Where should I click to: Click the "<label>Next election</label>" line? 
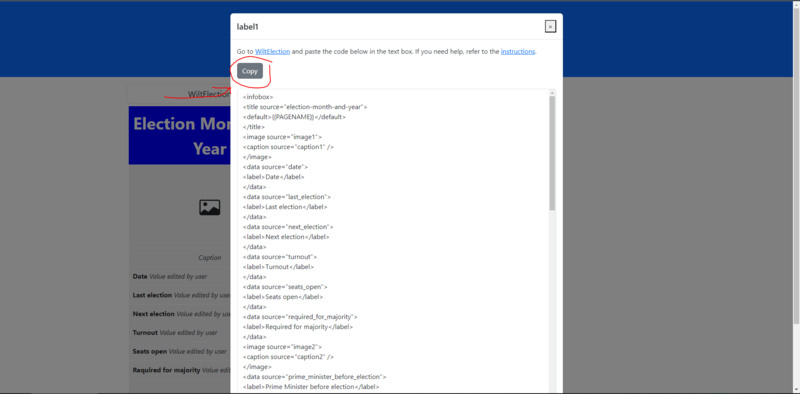coord(286,237)
